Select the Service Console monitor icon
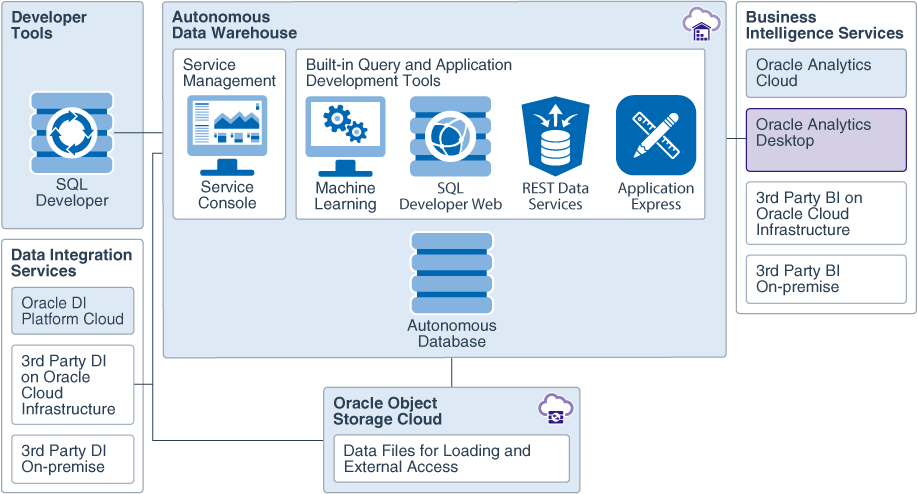 227,136
